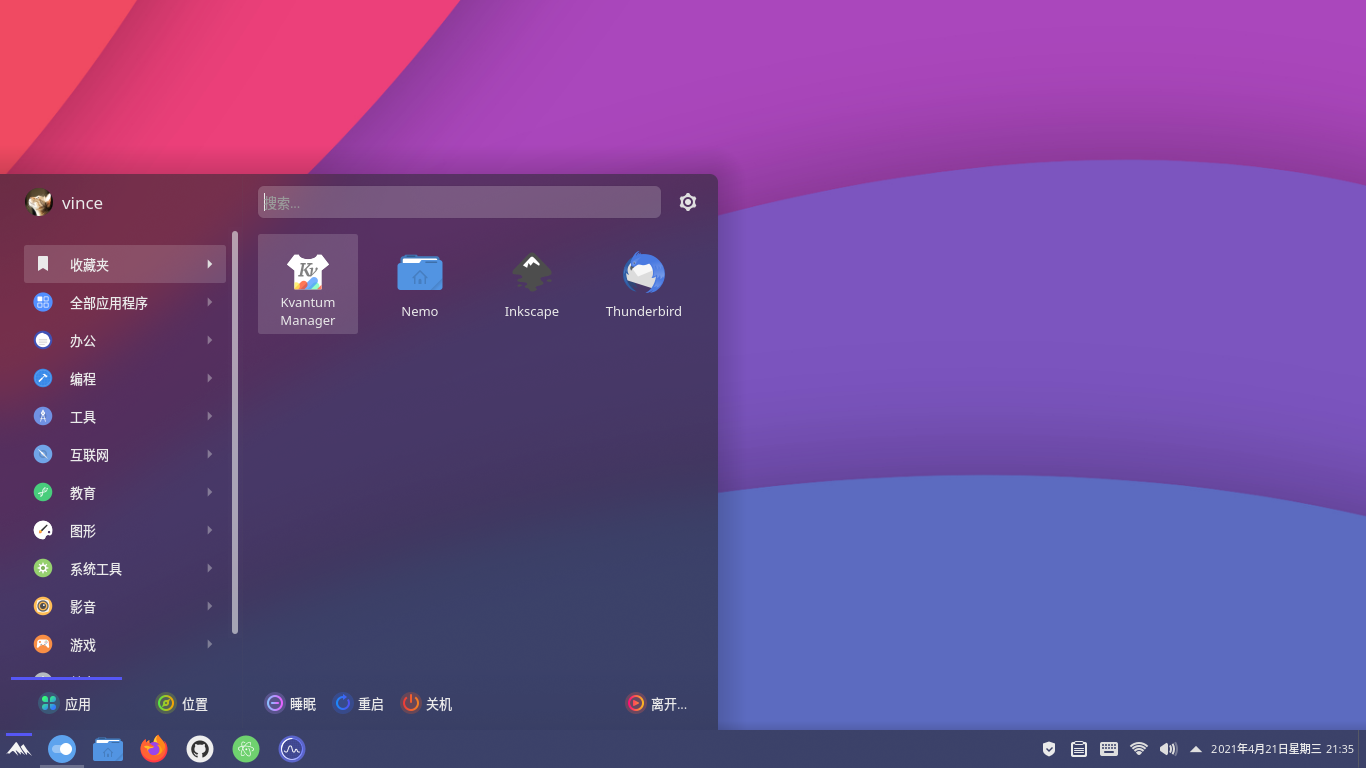Select 收藏夹 favorites category
Image resolution: width=1366 pixels, height=768 pixels.
(x=125, y=264)
